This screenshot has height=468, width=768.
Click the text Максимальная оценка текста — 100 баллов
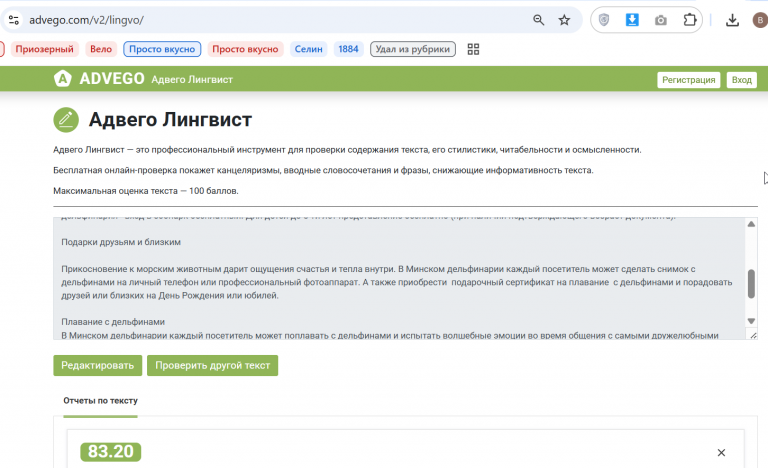[146, 191]
